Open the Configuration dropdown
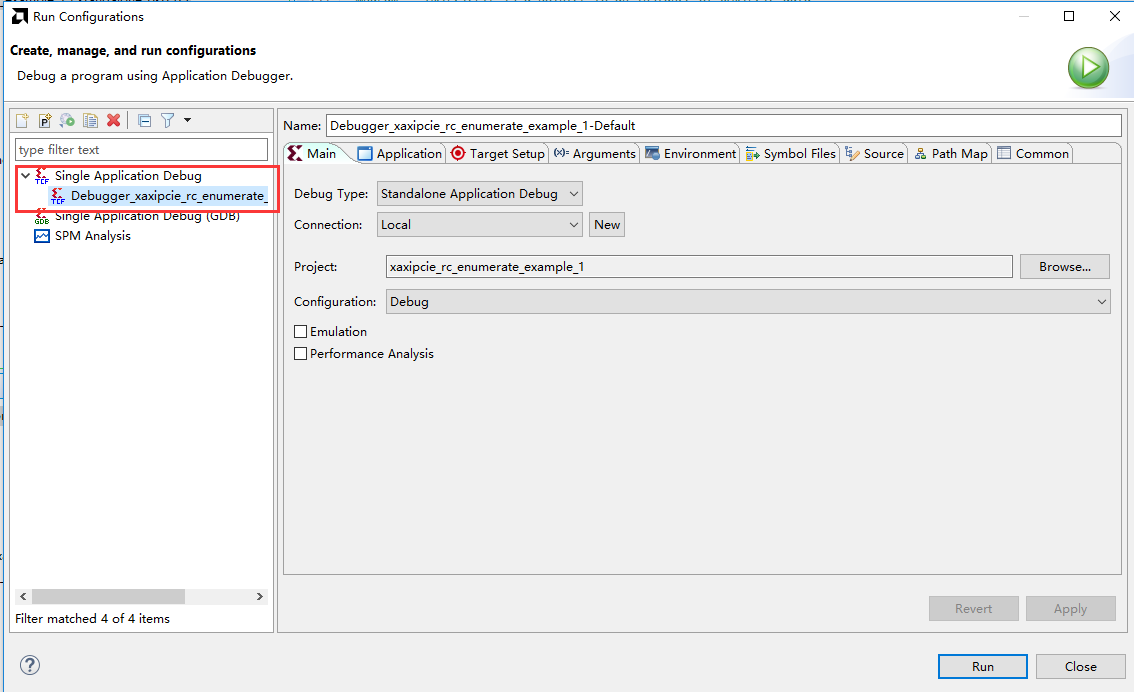Image resolution: width=1134 pixels, height=692 pixels. pos(749,302)
